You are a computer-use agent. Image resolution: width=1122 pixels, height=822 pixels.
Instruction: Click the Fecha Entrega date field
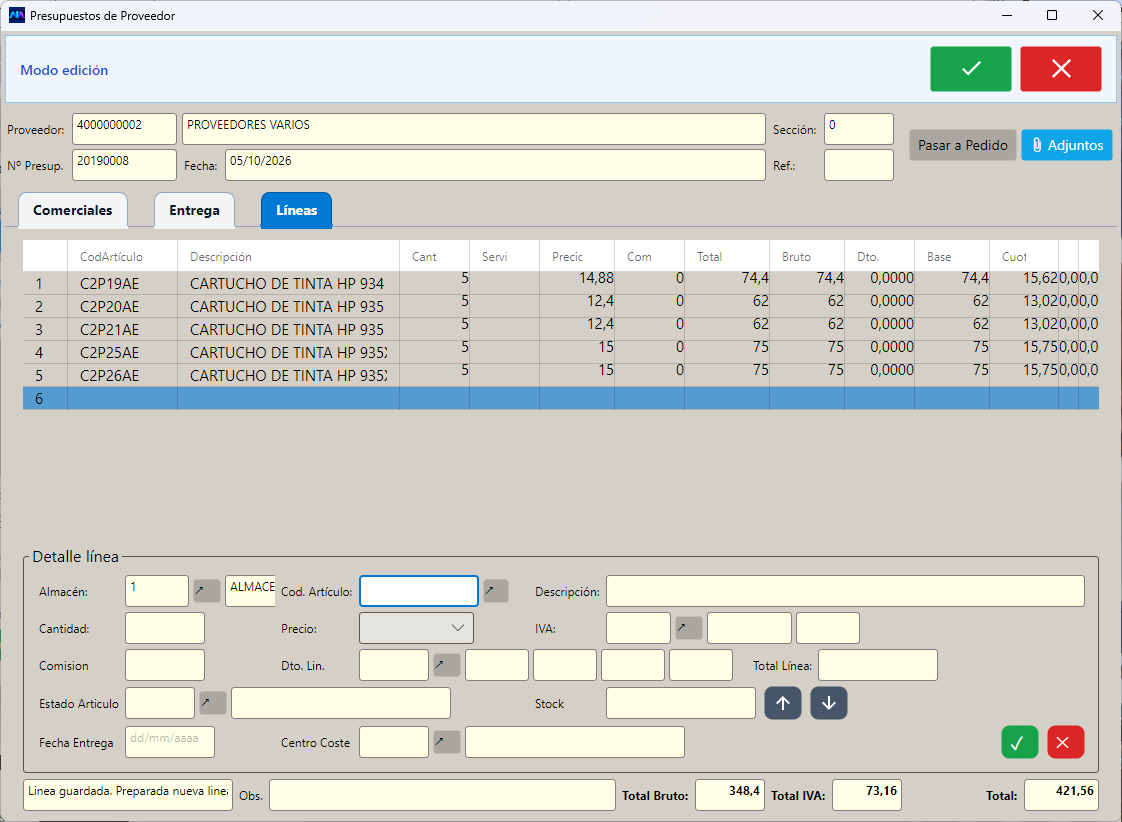(170, 742)
